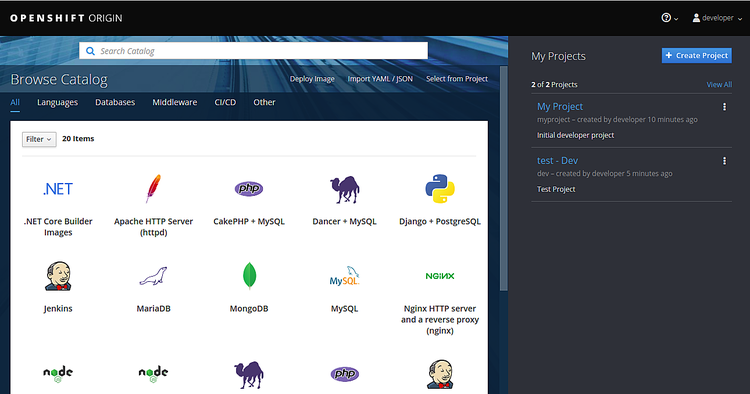Click Deploy Image link
Screen dimensions: 750x394
[x=312, y=79]
